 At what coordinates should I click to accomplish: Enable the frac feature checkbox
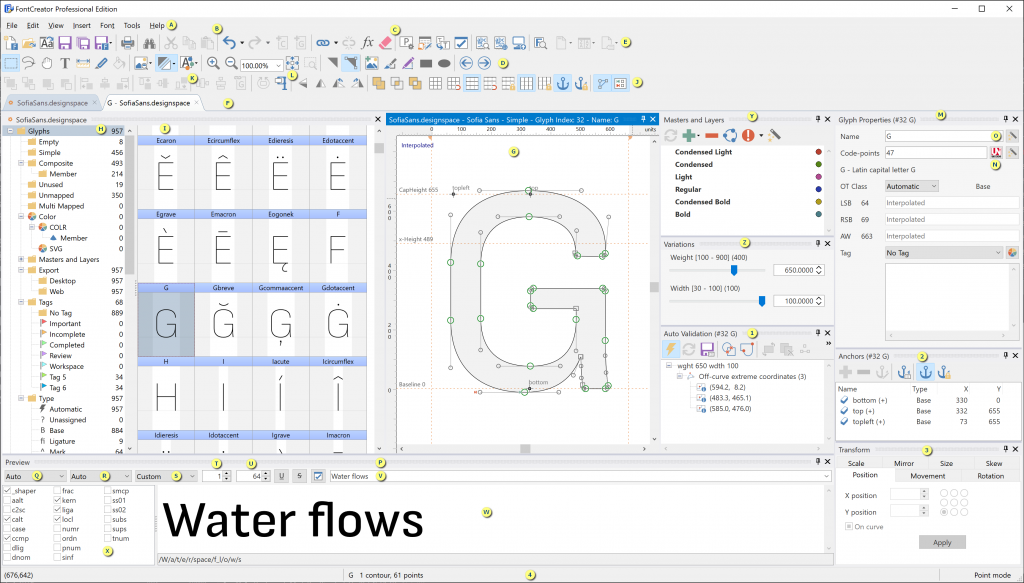pos(57,490)
